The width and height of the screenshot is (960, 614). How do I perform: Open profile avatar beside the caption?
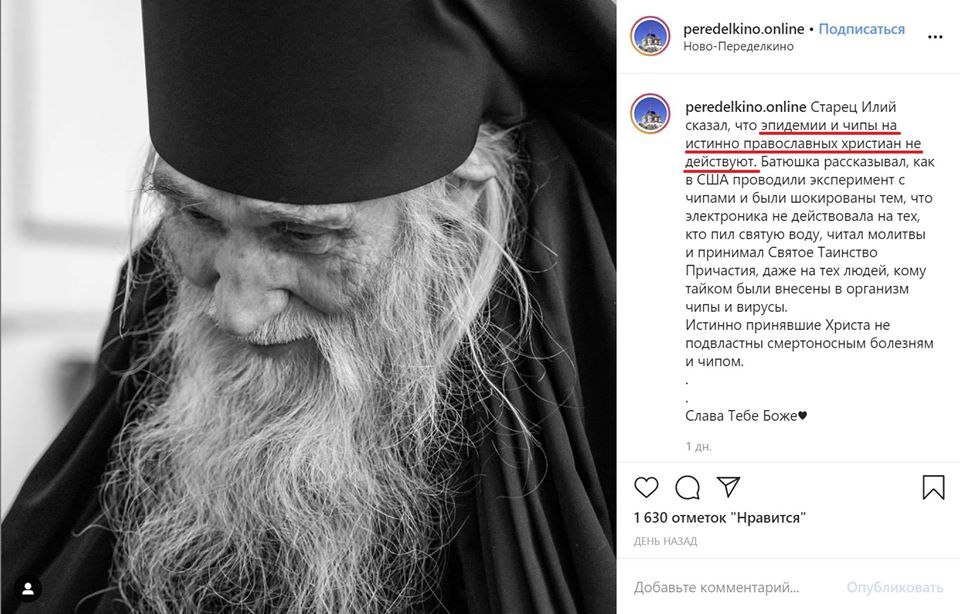point(650,114)
